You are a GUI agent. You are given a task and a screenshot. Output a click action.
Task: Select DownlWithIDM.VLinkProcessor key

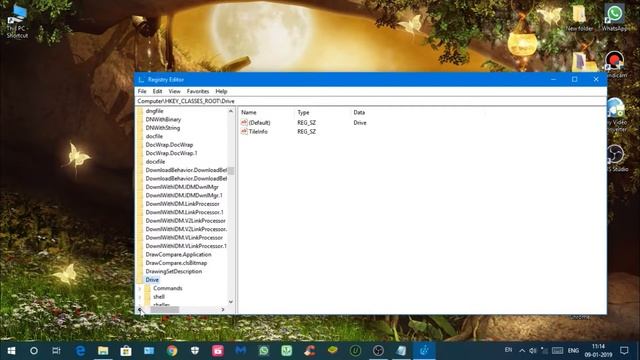click(x=184, y=238)
